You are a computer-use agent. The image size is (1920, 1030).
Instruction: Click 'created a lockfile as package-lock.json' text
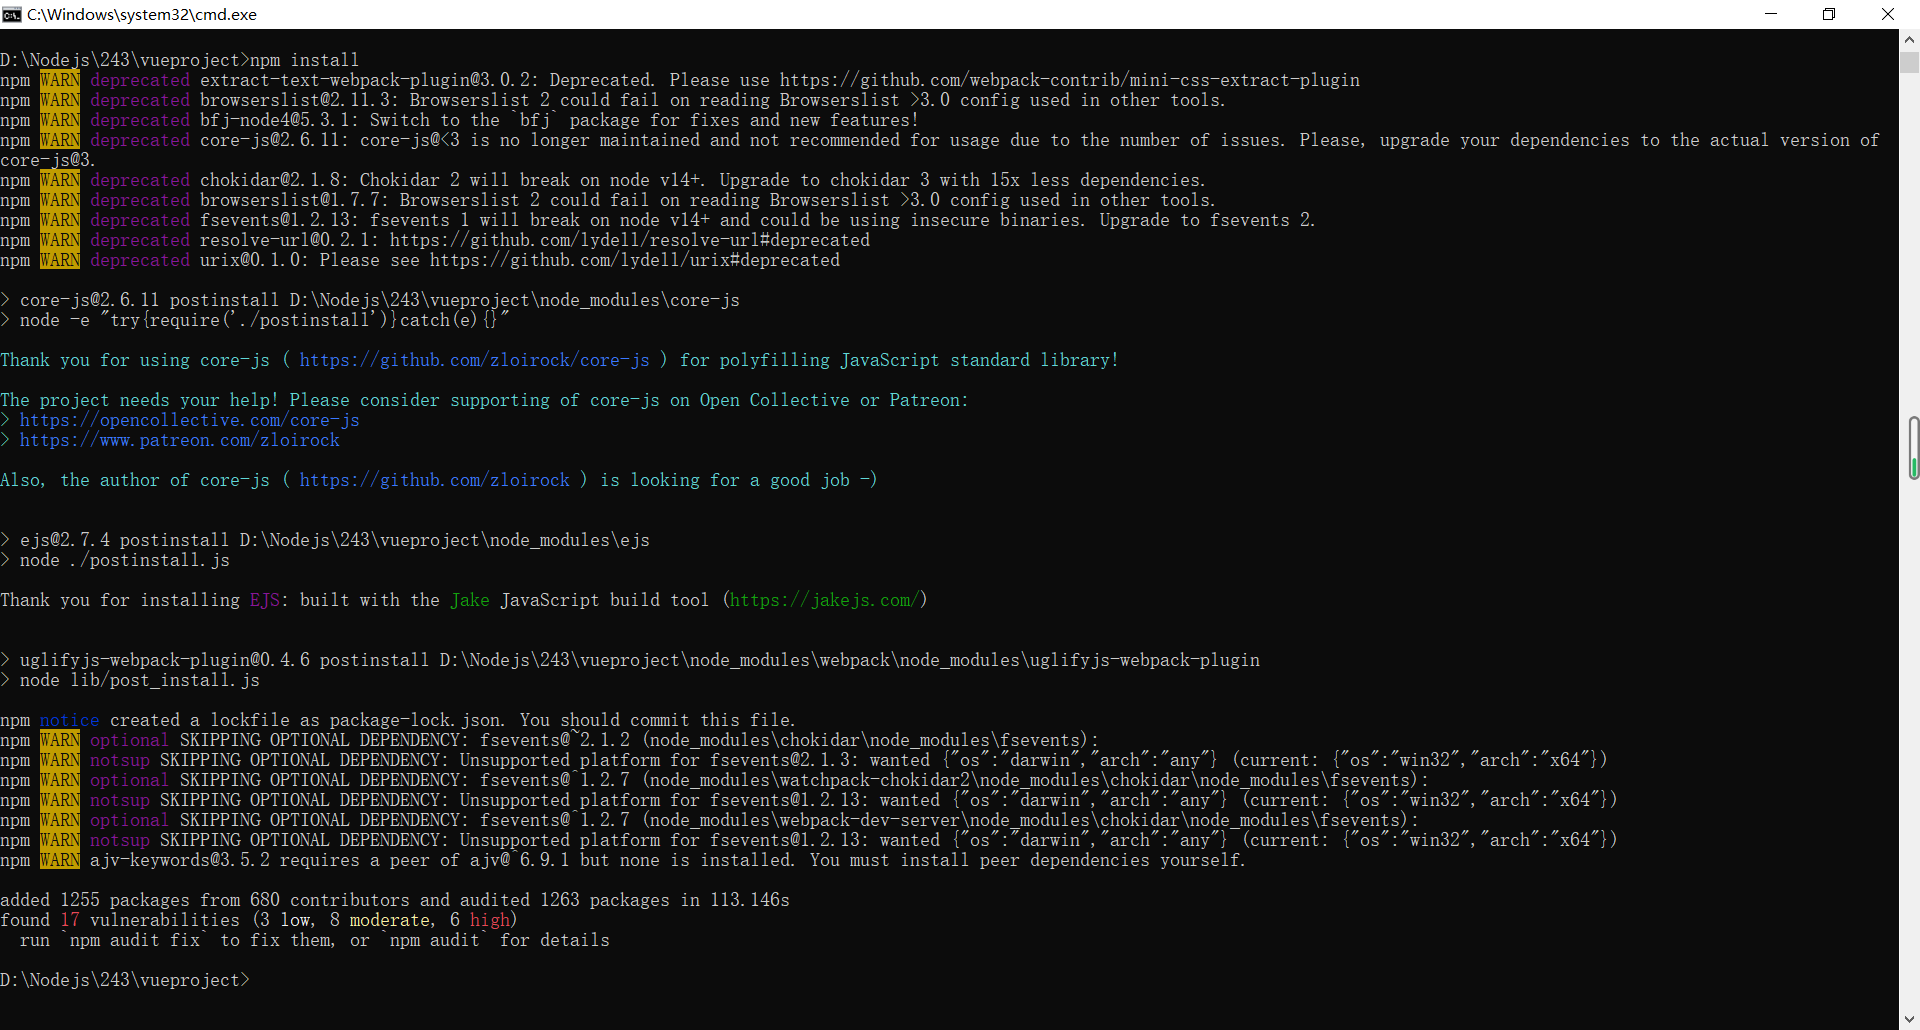309,720
